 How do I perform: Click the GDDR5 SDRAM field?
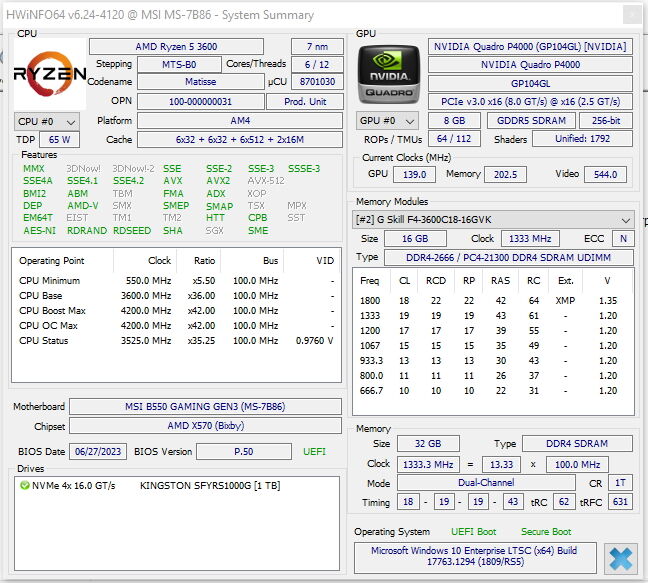531,121
